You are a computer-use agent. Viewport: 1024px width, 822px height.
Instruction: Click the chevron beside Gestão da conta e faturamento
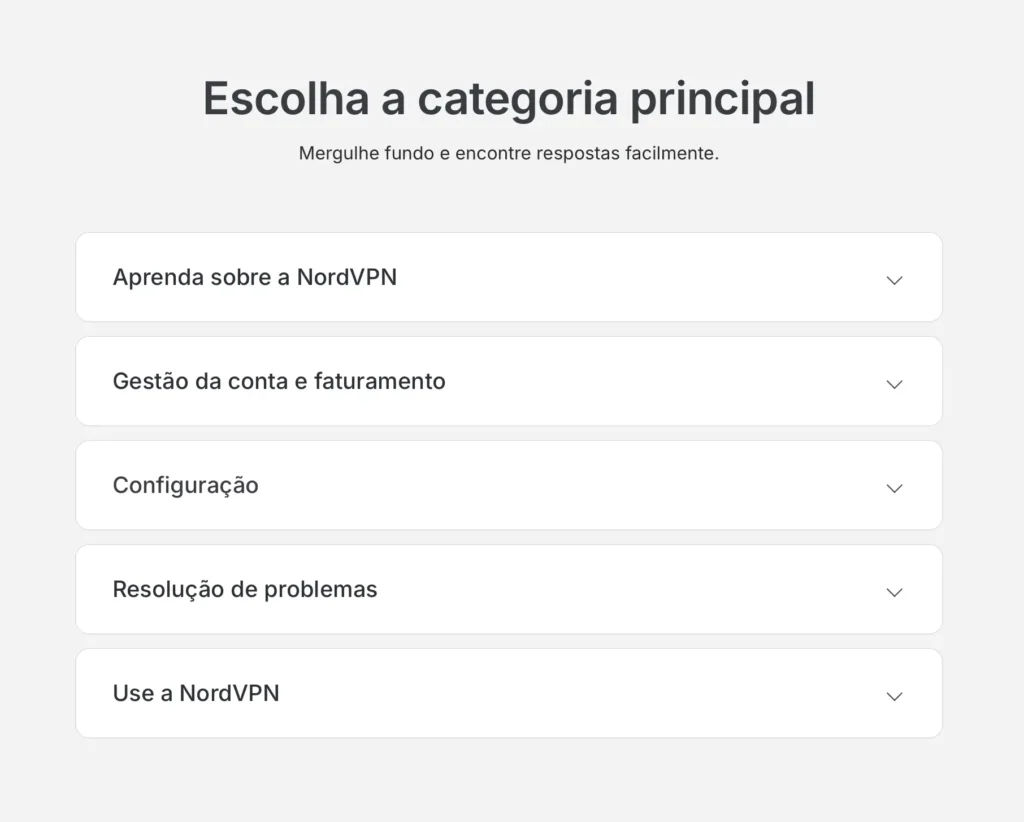click(x=894, y=384)
